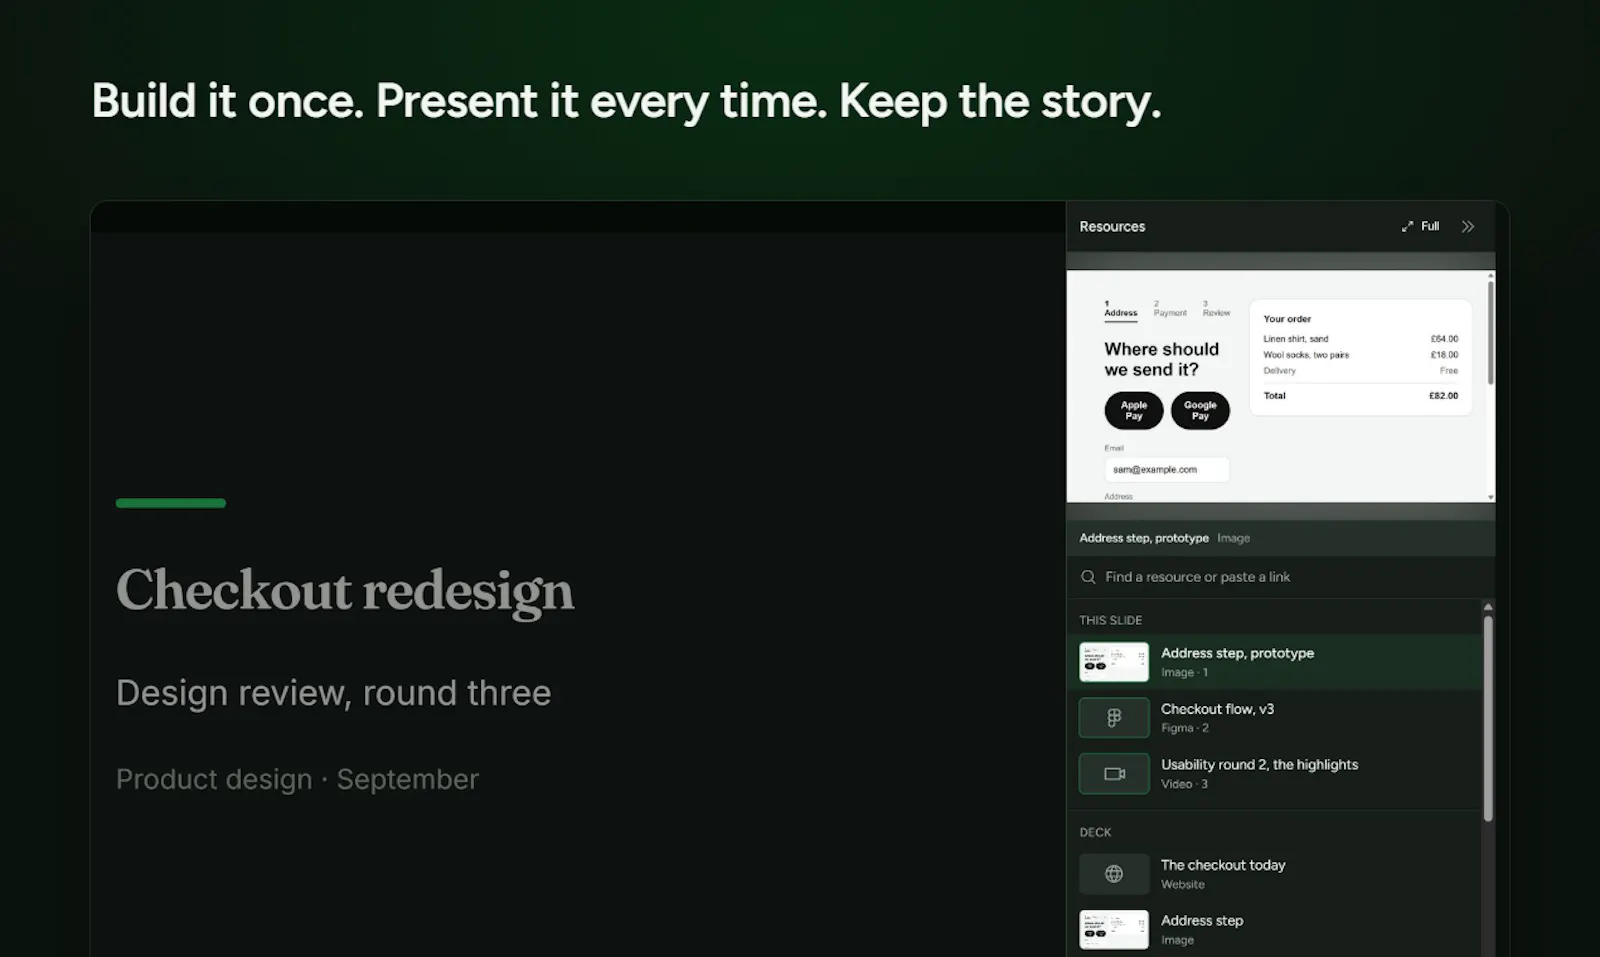This screenshot has height=957, width=1600.
Task: Click the 'THIS SLIDE' section header
Action: (x=1110, y=620)
